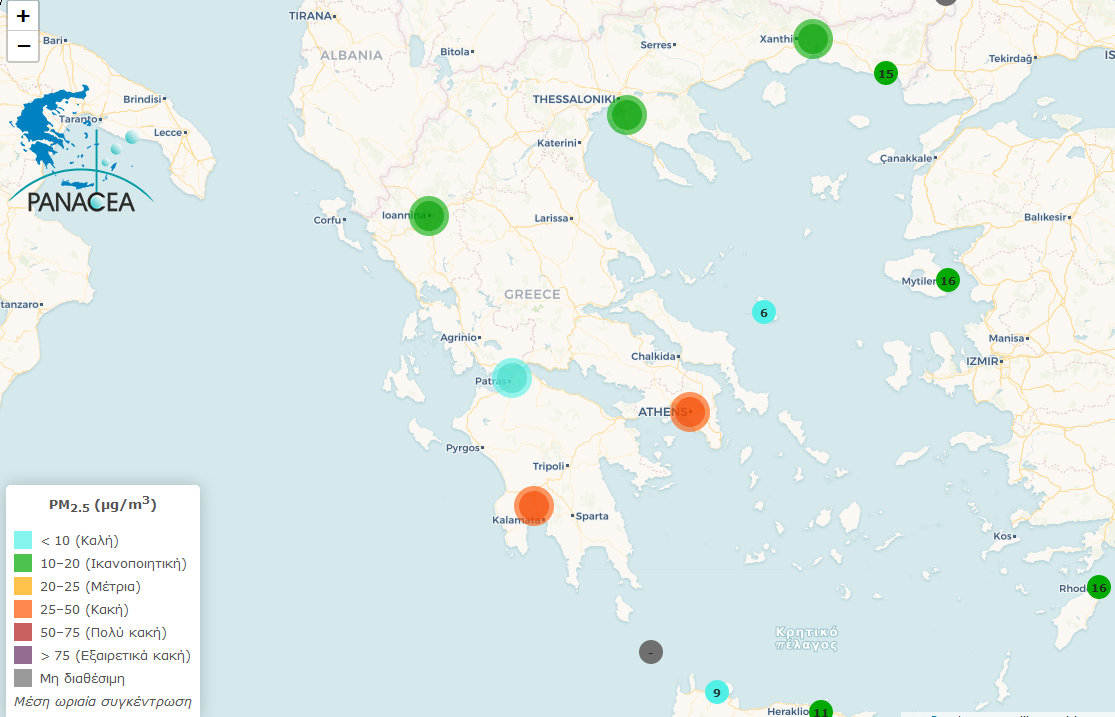Click the cyan marker labeled 9
The width and height of the screenshot is (1115, 717).
(x=717, y=691)
